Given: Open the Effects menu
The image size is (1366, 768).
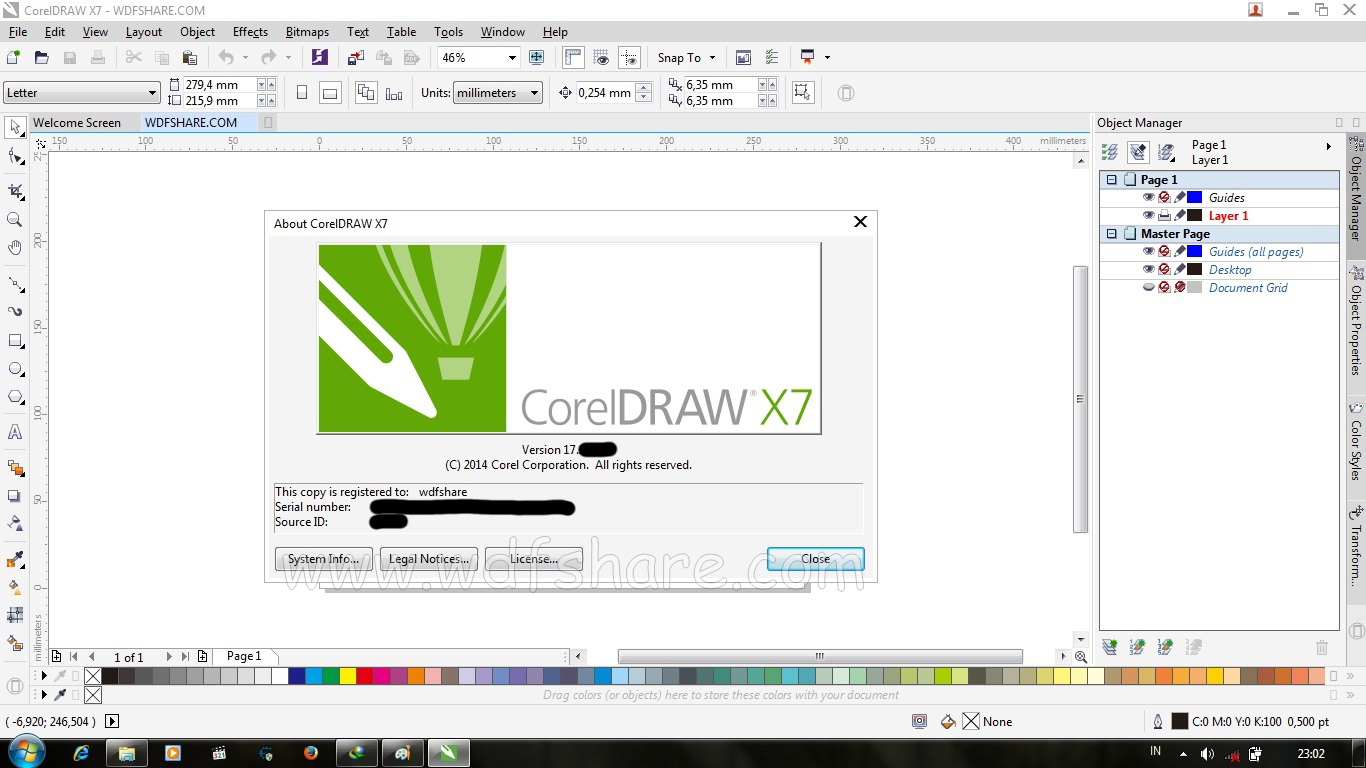Looking at the screenshot, I should click(250, 32).
